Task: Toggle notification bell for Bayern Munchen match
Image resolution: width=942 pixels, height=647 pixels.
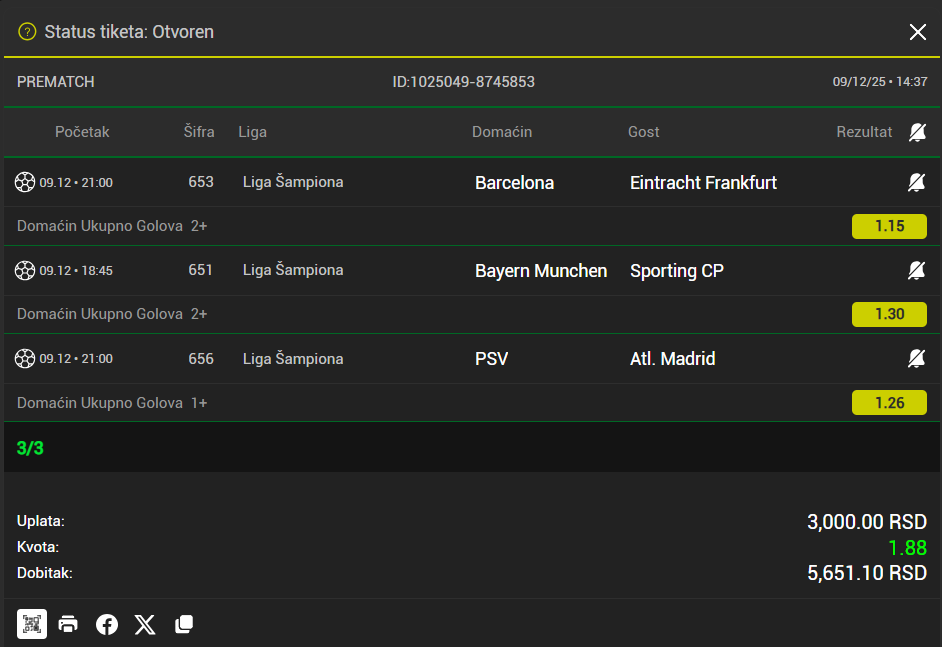Action: tap(916, 270)
